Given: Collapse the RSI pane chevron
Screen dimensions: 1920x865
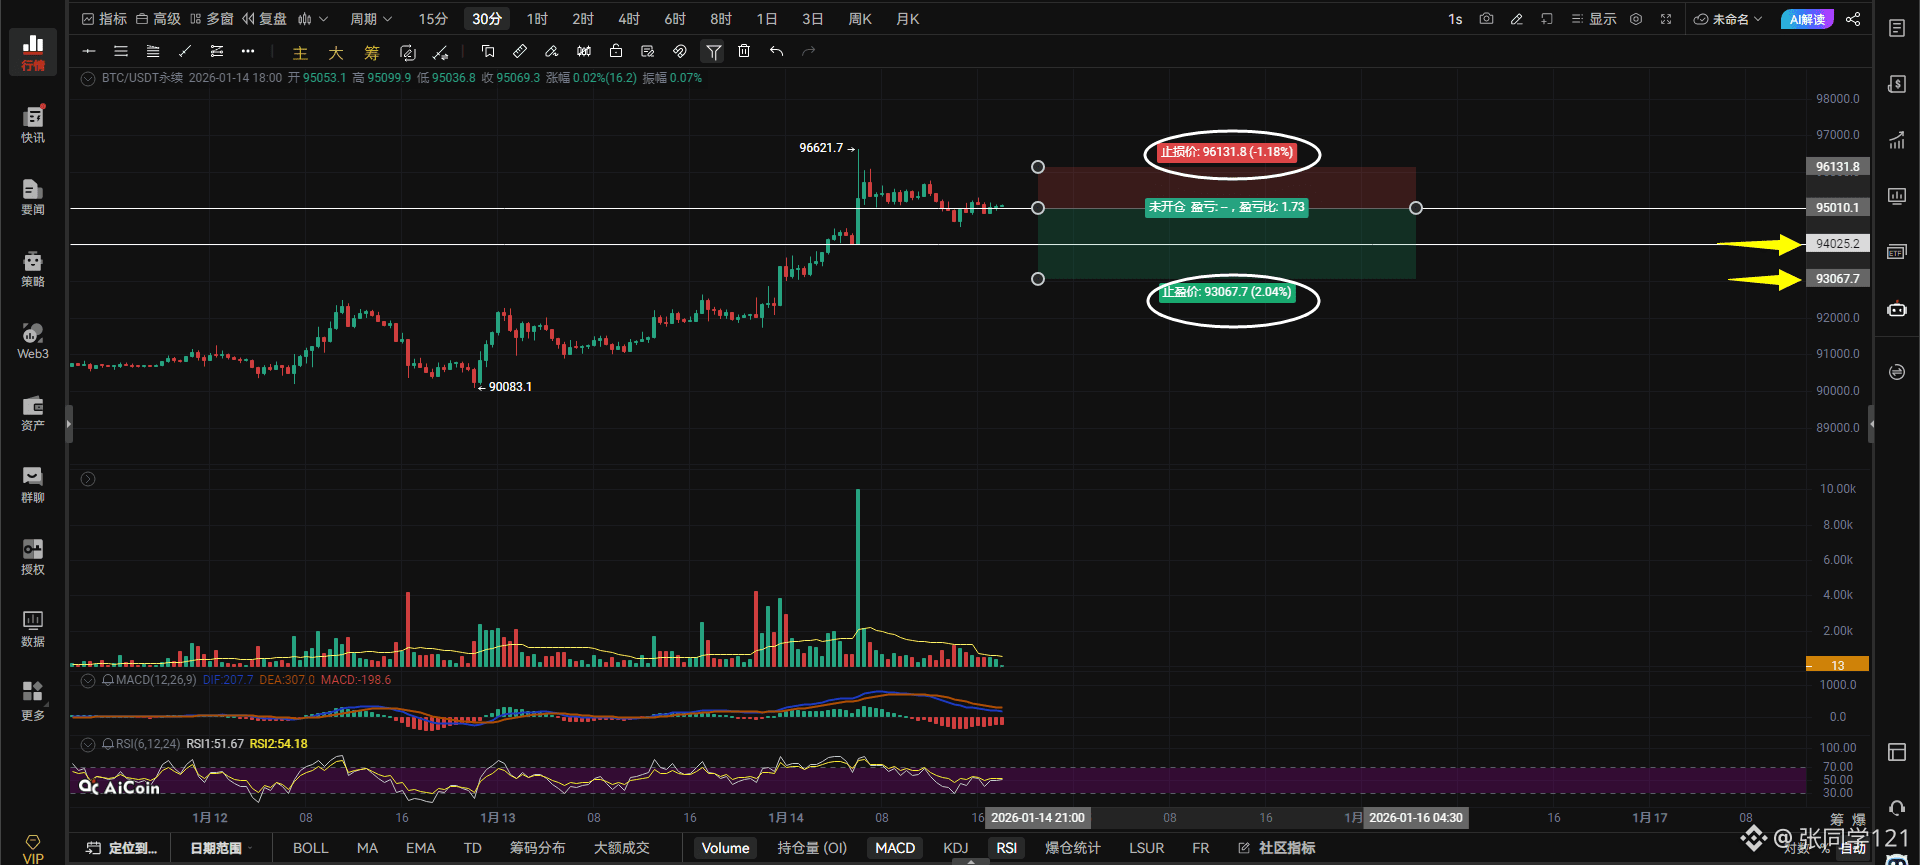Looking at the screenshot, I should point(88,744).
